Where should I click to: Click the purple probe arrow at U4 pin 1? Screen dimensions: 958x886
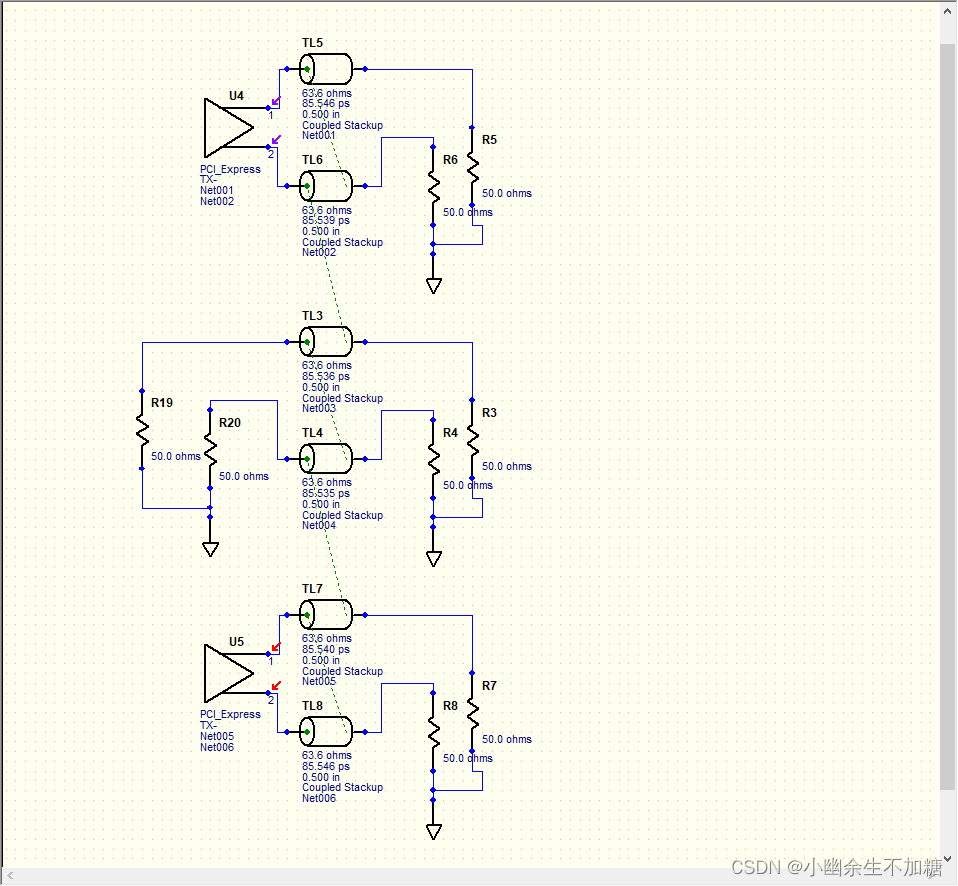click(276, 101)
